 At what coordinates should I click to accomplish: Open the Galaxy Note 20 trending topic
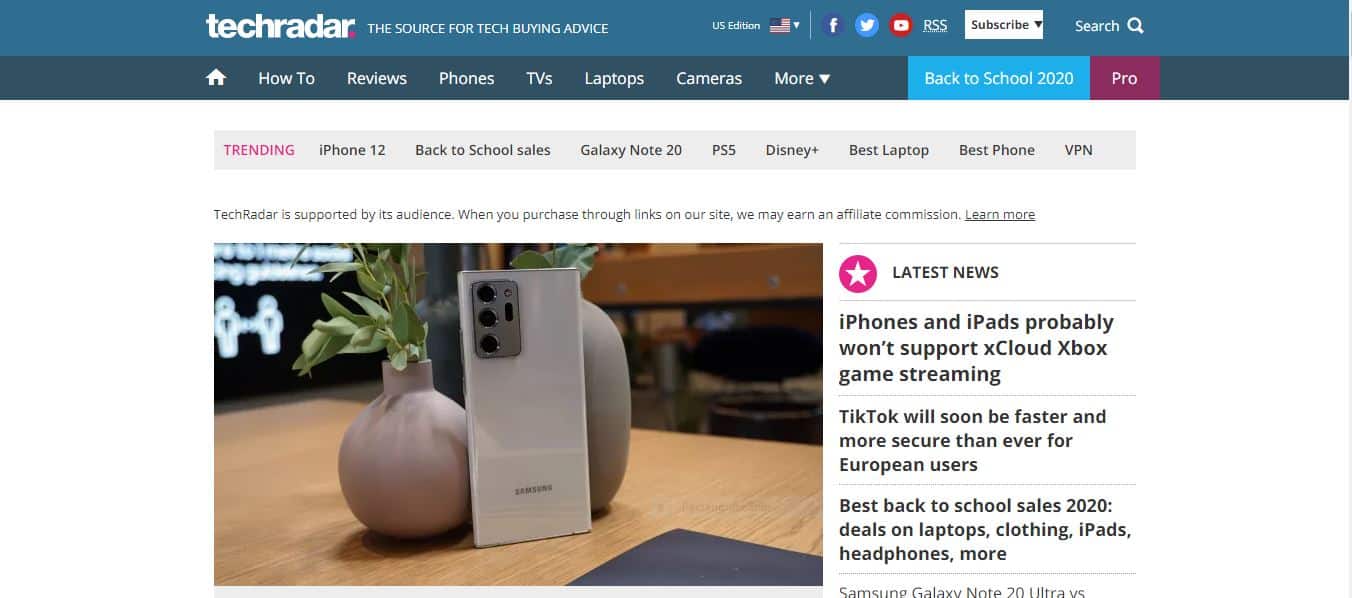pos(631,150)
